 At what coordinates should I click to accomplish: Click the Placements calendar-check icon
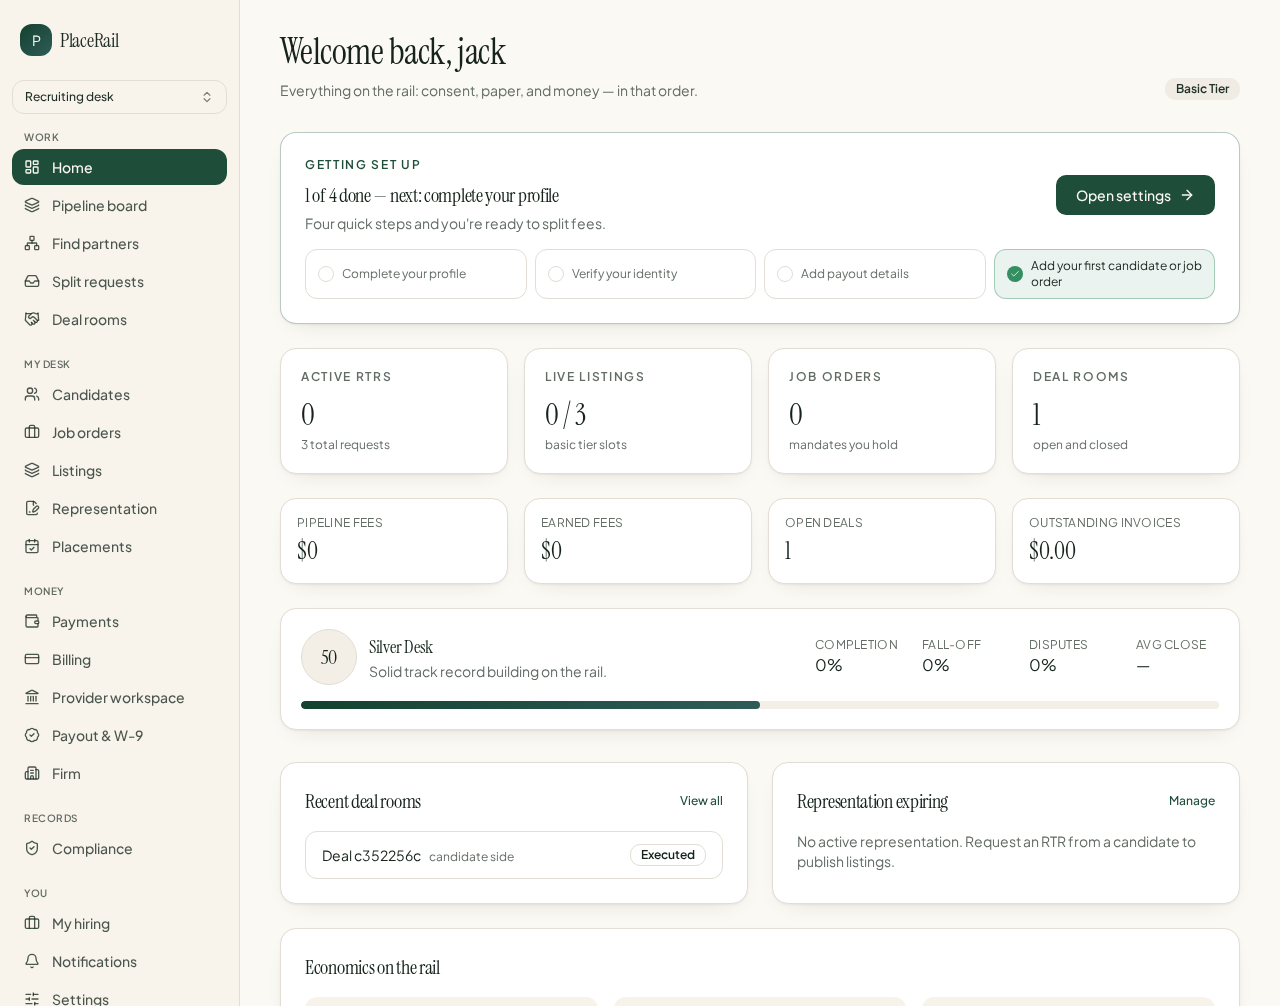click(32, 546)
